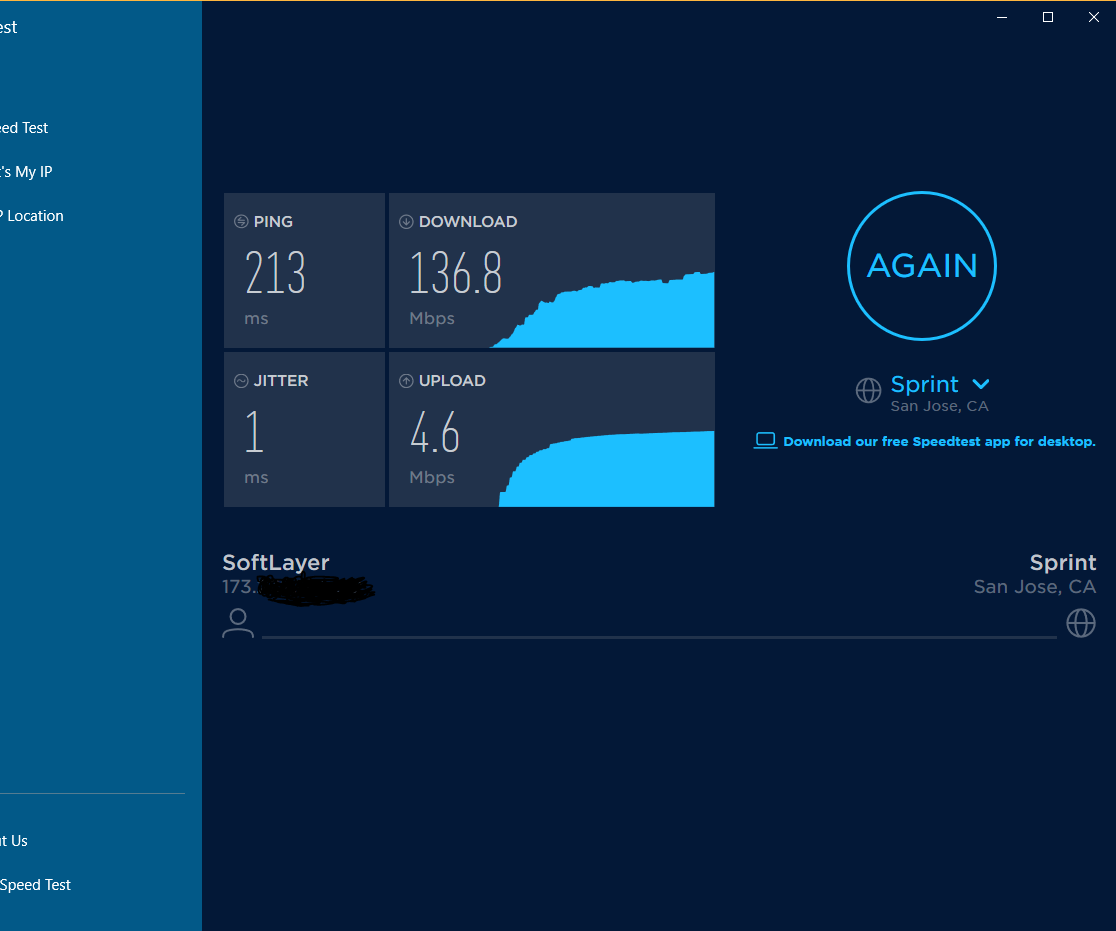This screenshot has height=931, width=1116.
Task: Select IP Location in the sidebar
Action: click(31, 215)
